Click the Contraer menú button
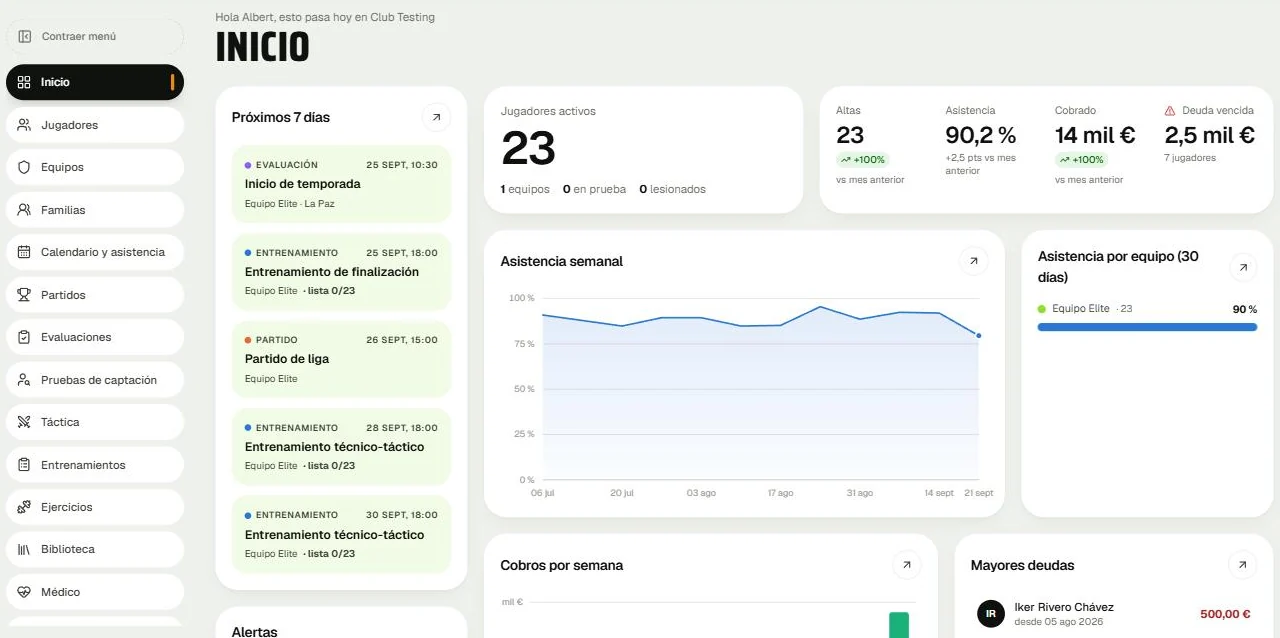This screenshot has height=638, width=1280. [x=95, y=36]
